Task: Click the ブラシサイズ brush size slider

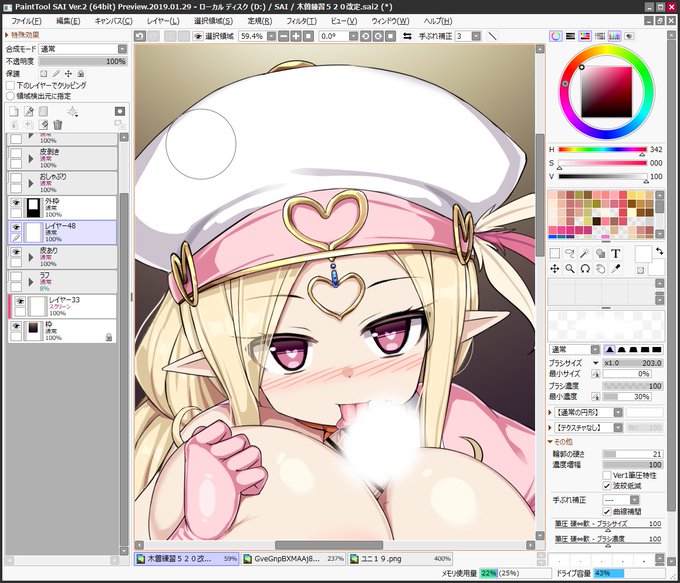Action: click(x=633, y=363)
